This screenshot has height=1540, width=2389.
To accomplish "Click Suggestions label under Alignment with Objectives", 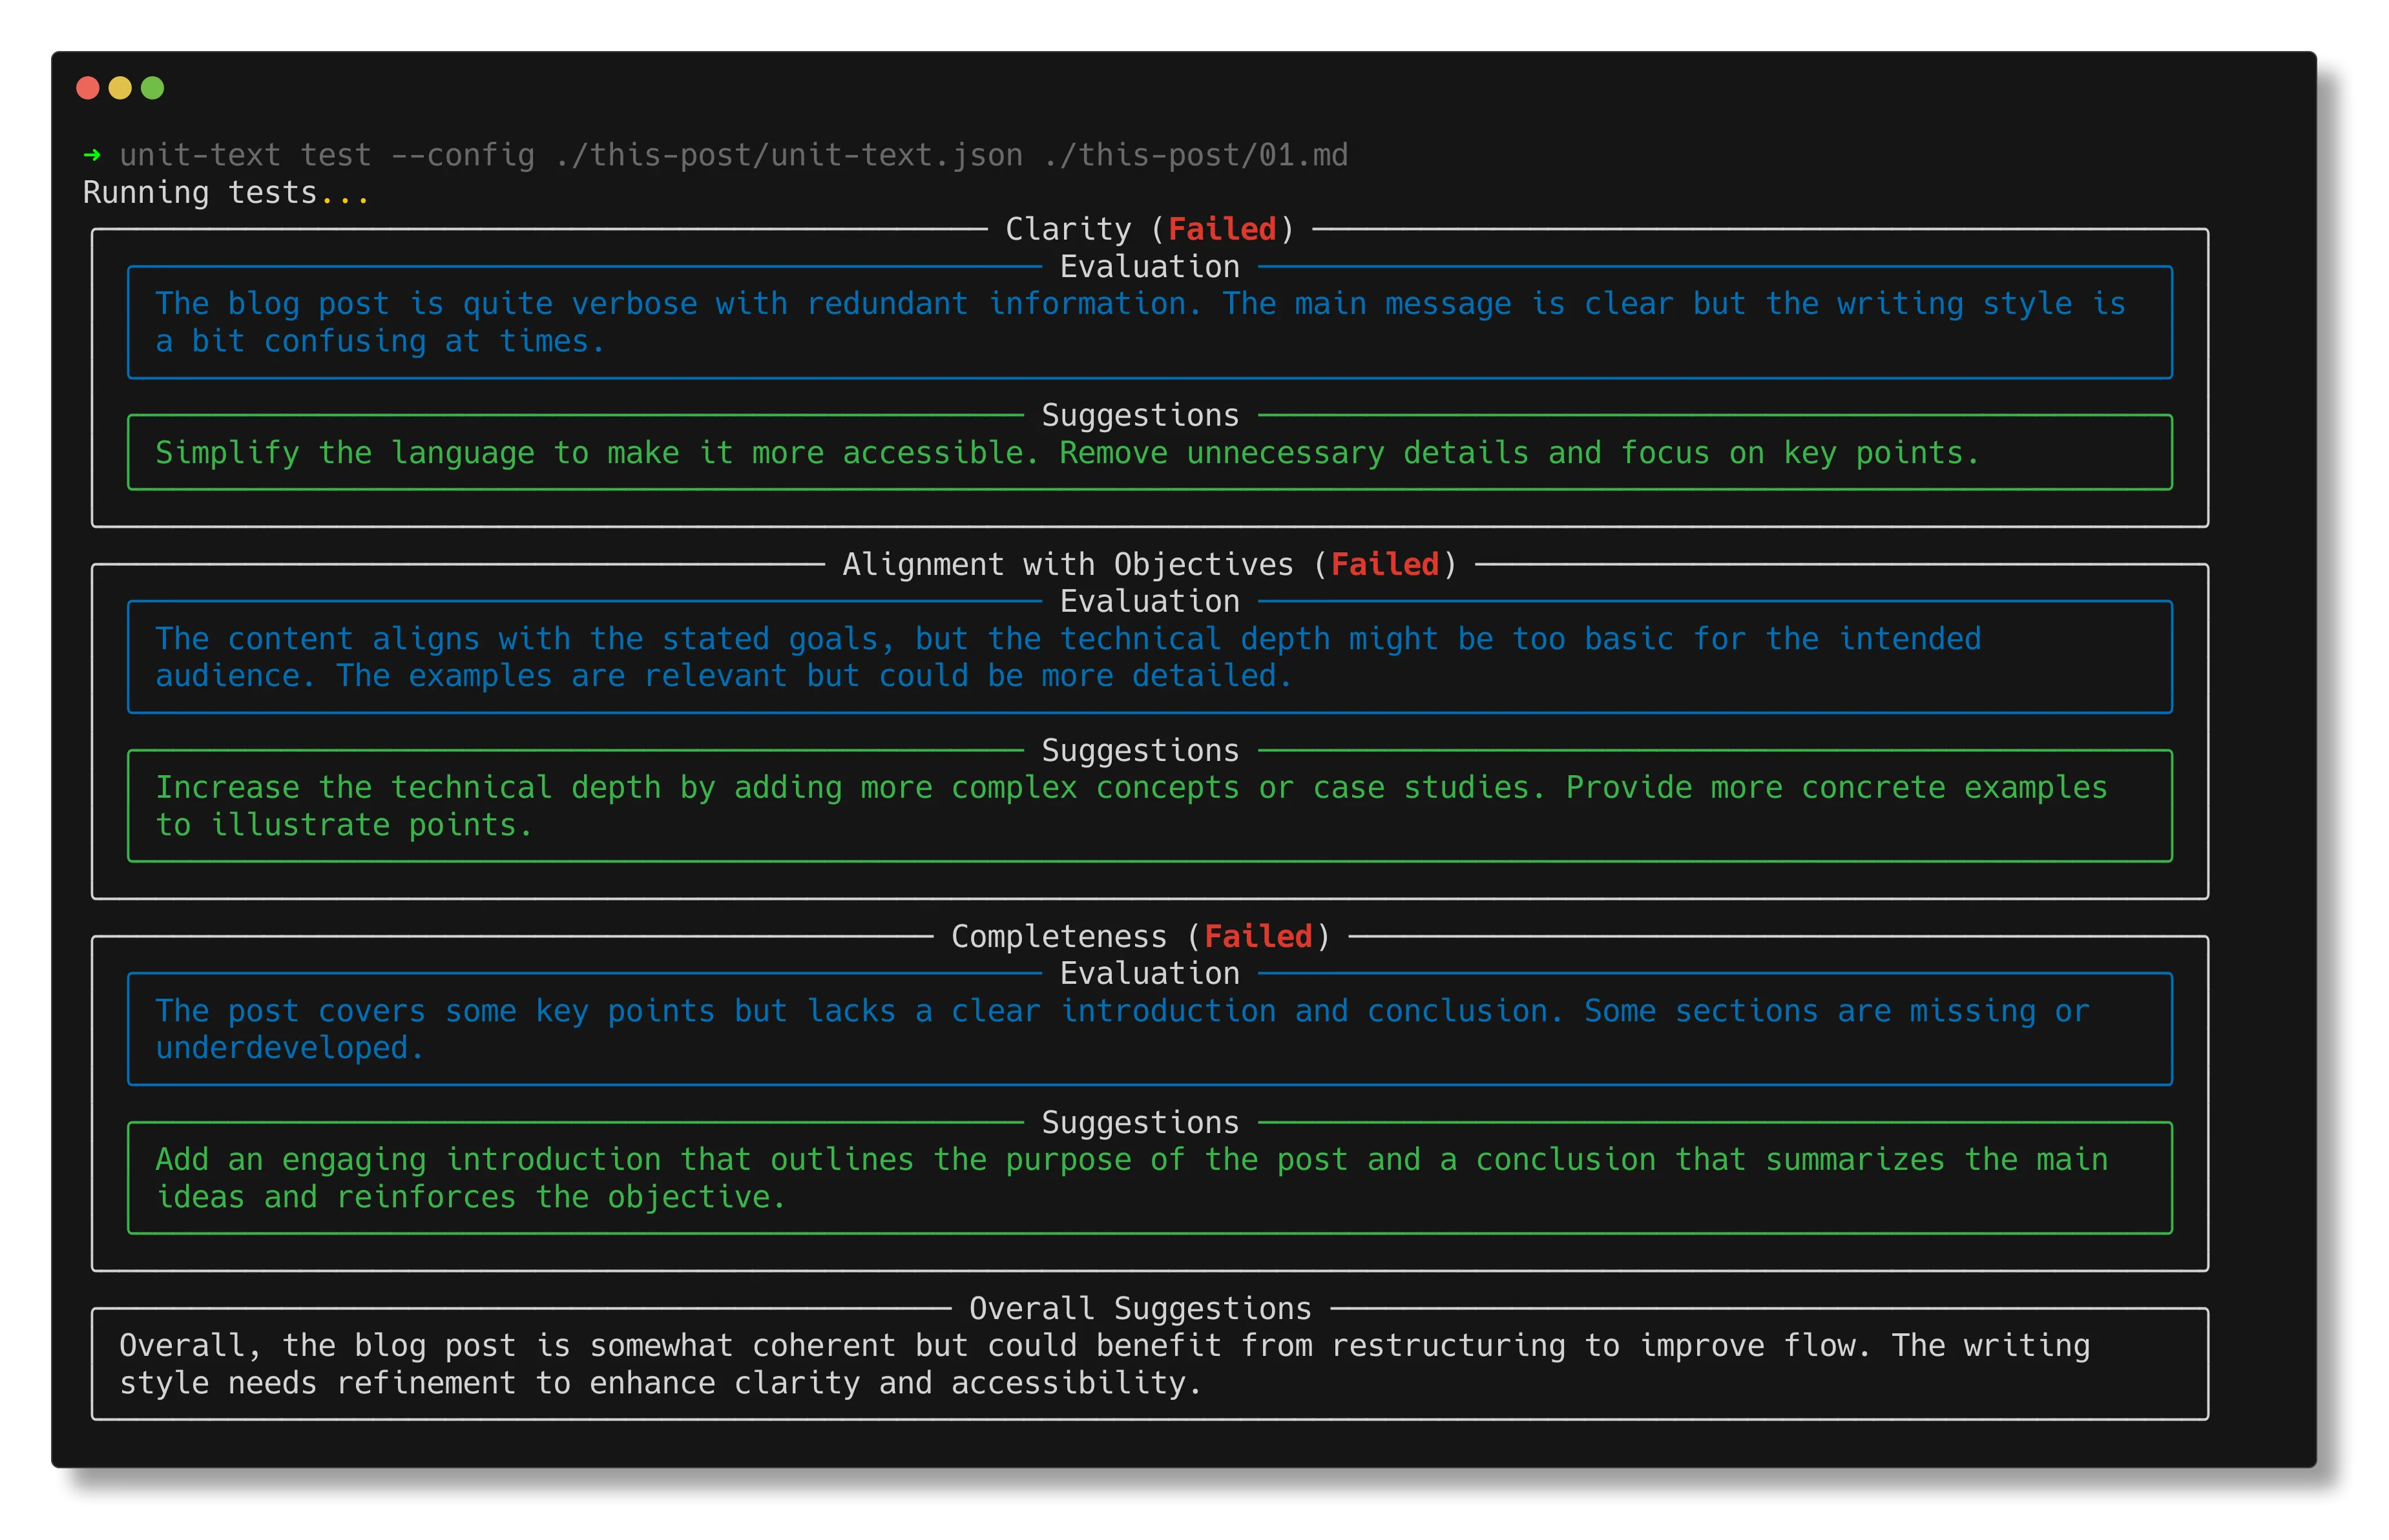I will 1140,750.
